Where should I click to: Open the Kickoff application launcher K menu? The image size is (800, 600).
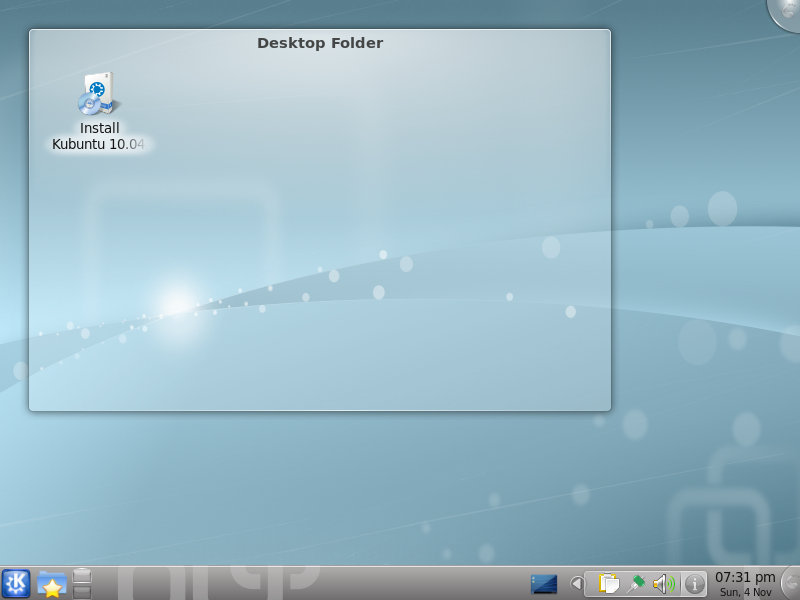[16, 583]
